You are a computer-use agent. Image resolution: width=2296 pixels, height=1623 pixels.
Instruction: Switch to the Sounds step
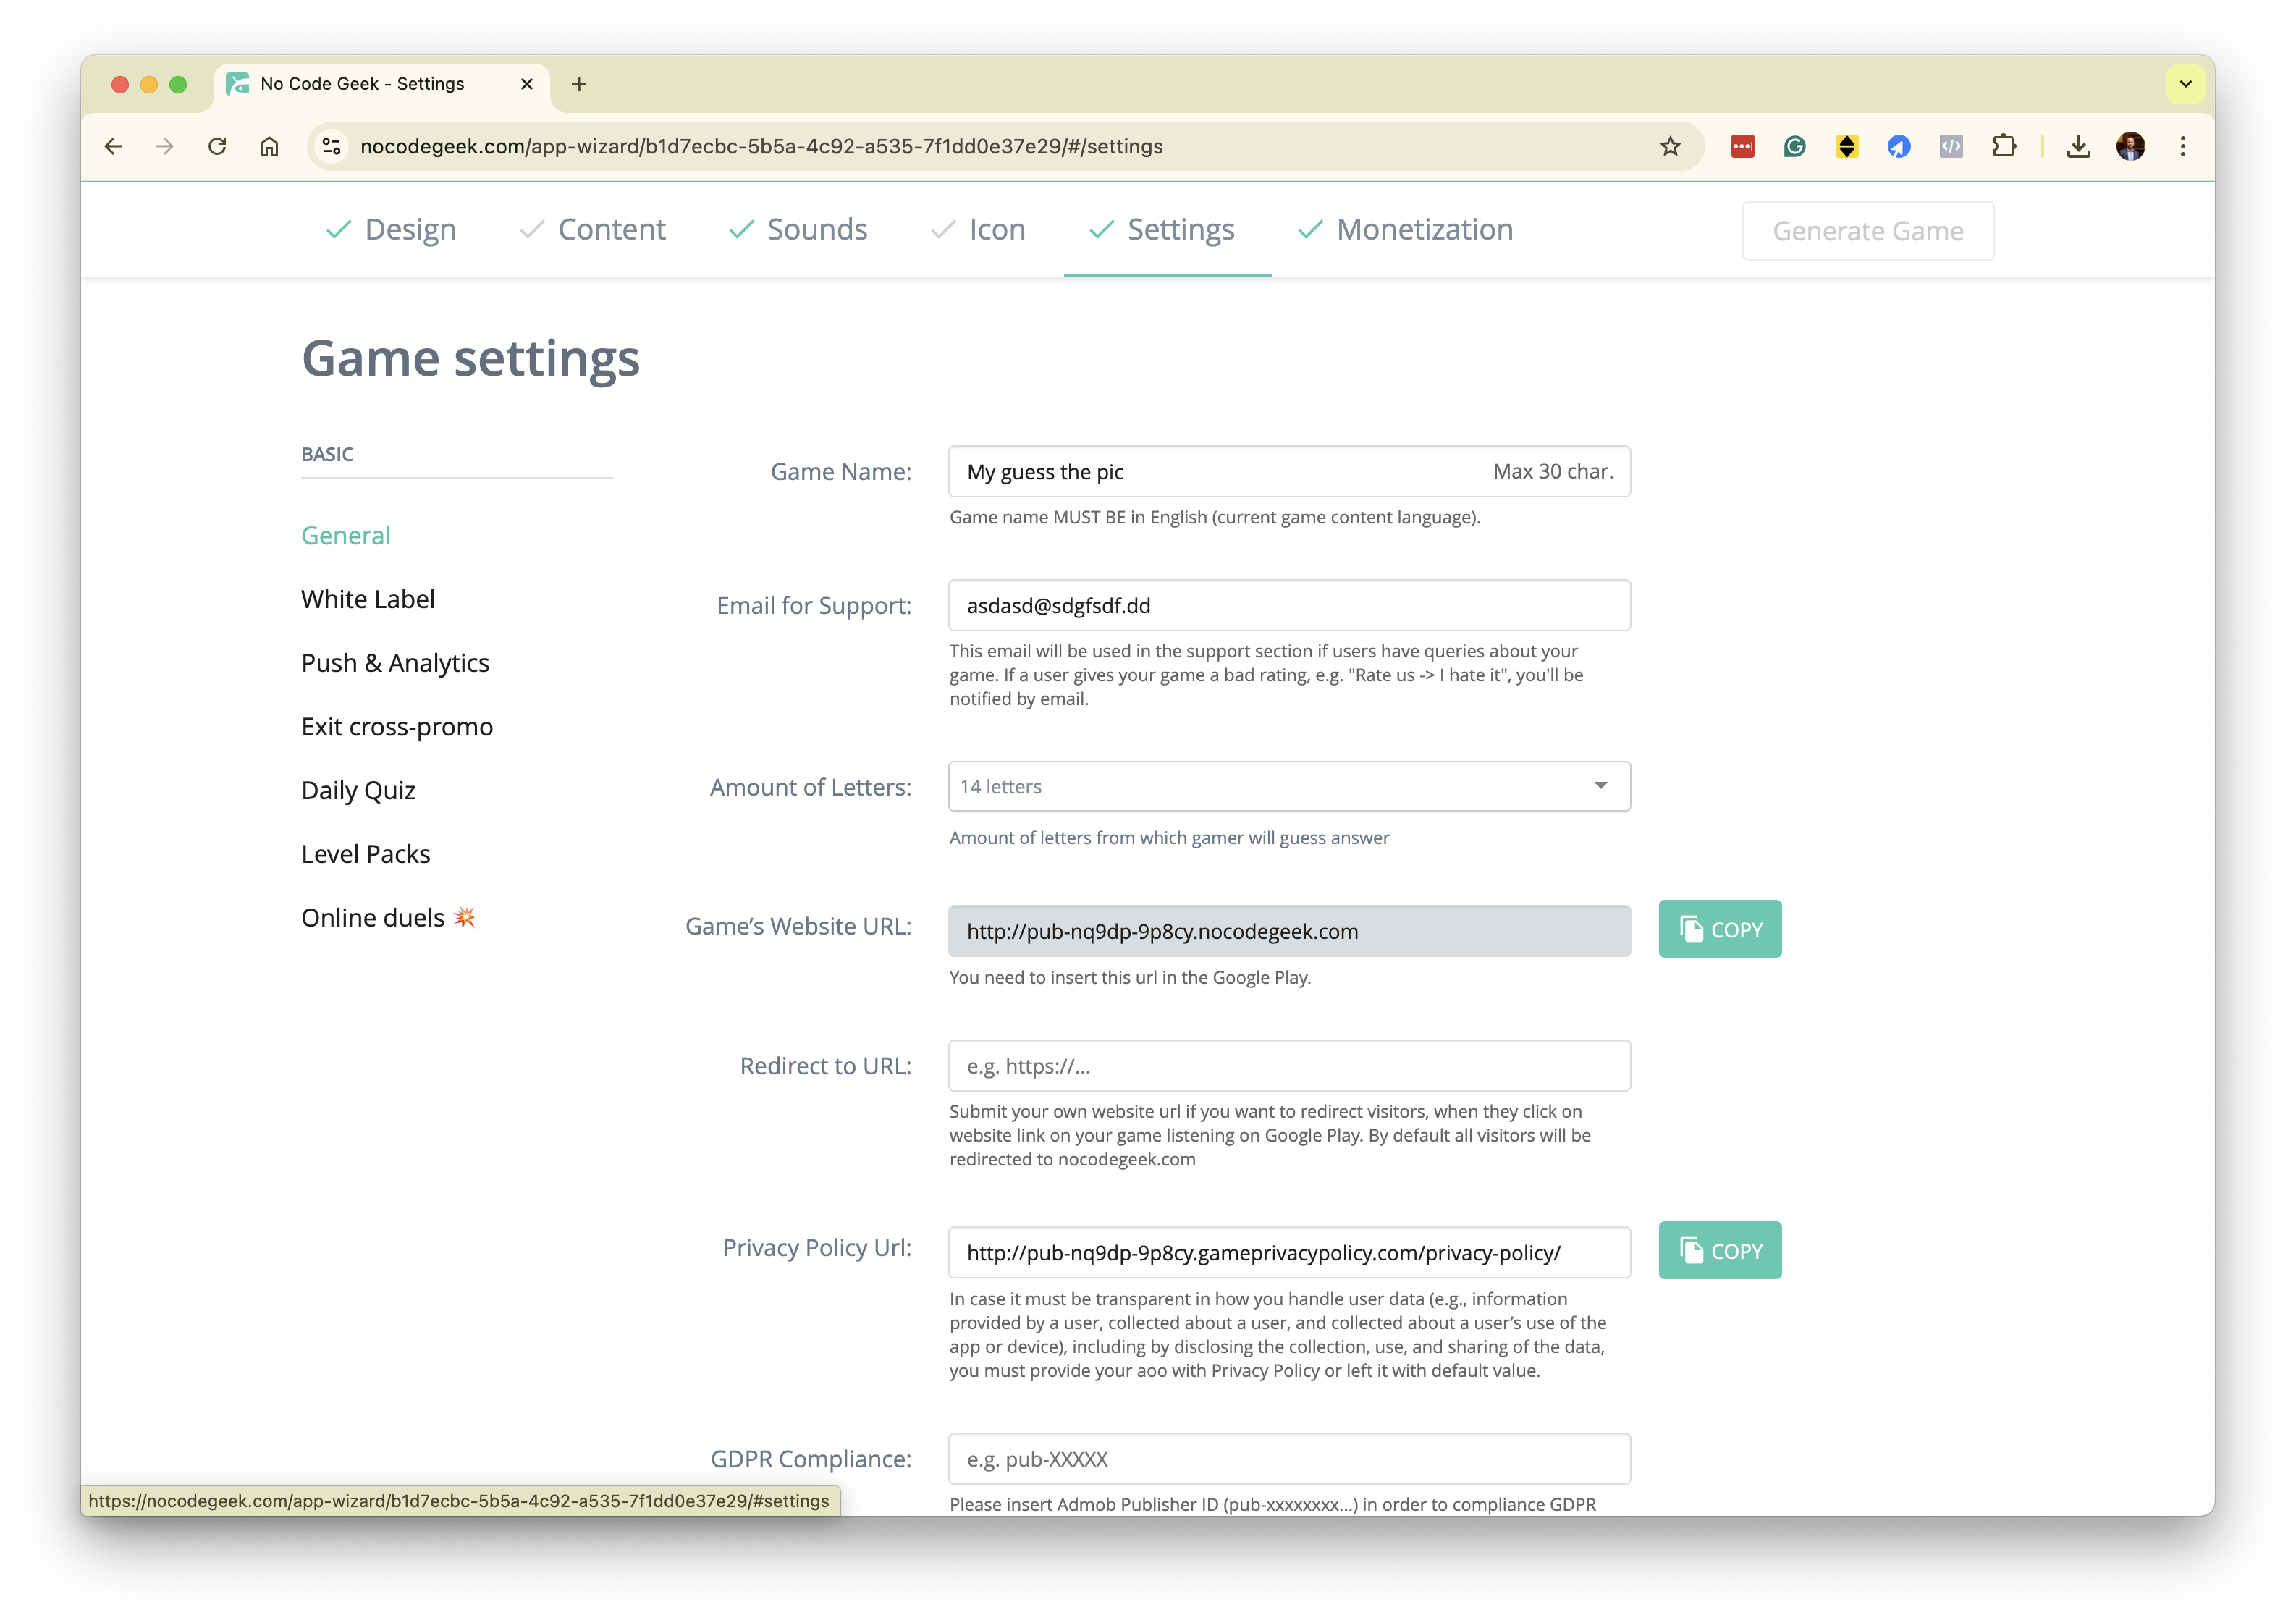pyautogui.click(x=798, y=229)
